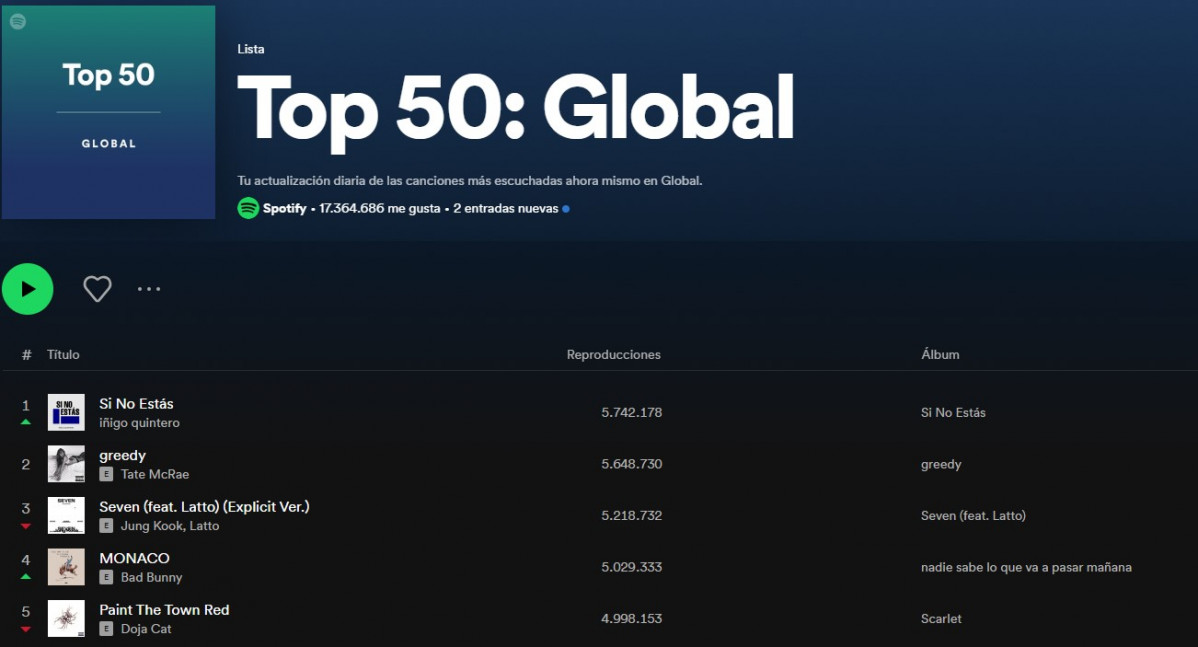Open artist iñigo quintero

coord(139,422)
